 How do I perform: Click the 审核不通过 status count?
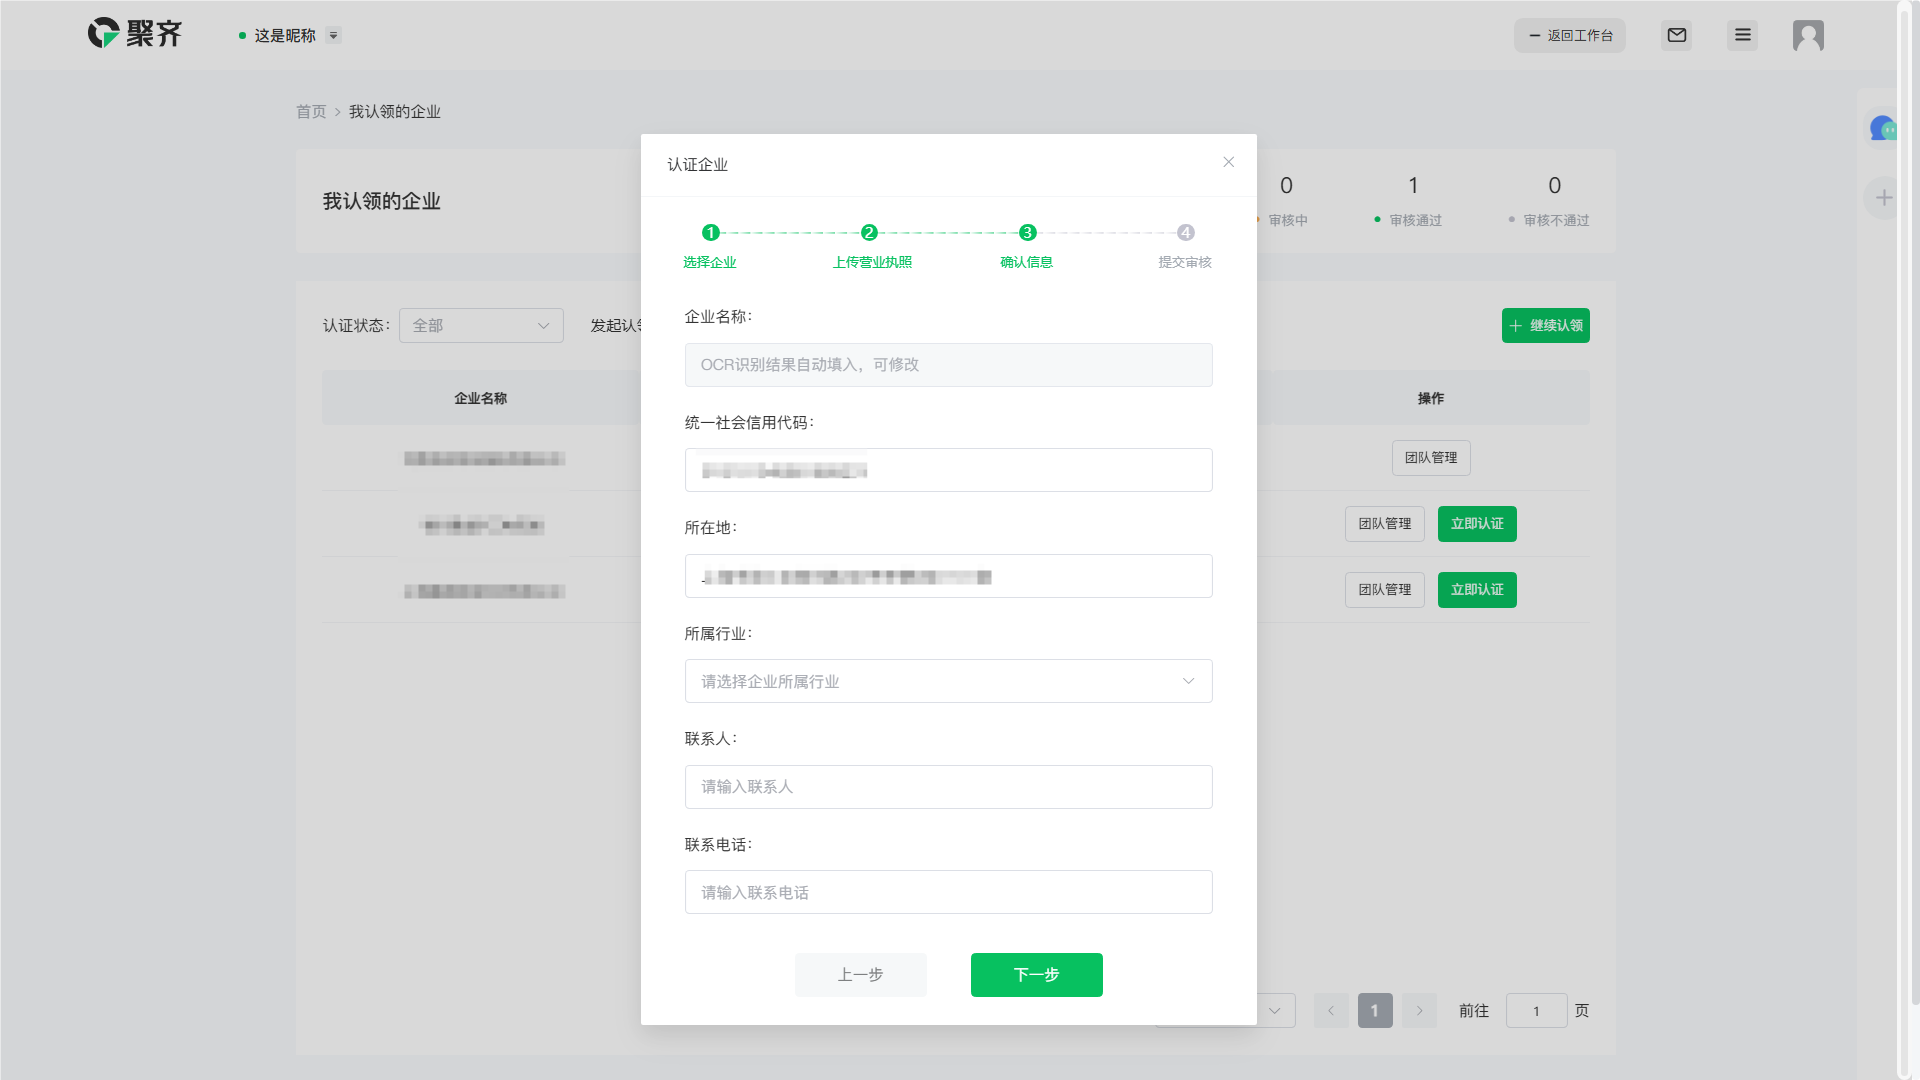pos(1550,200)
